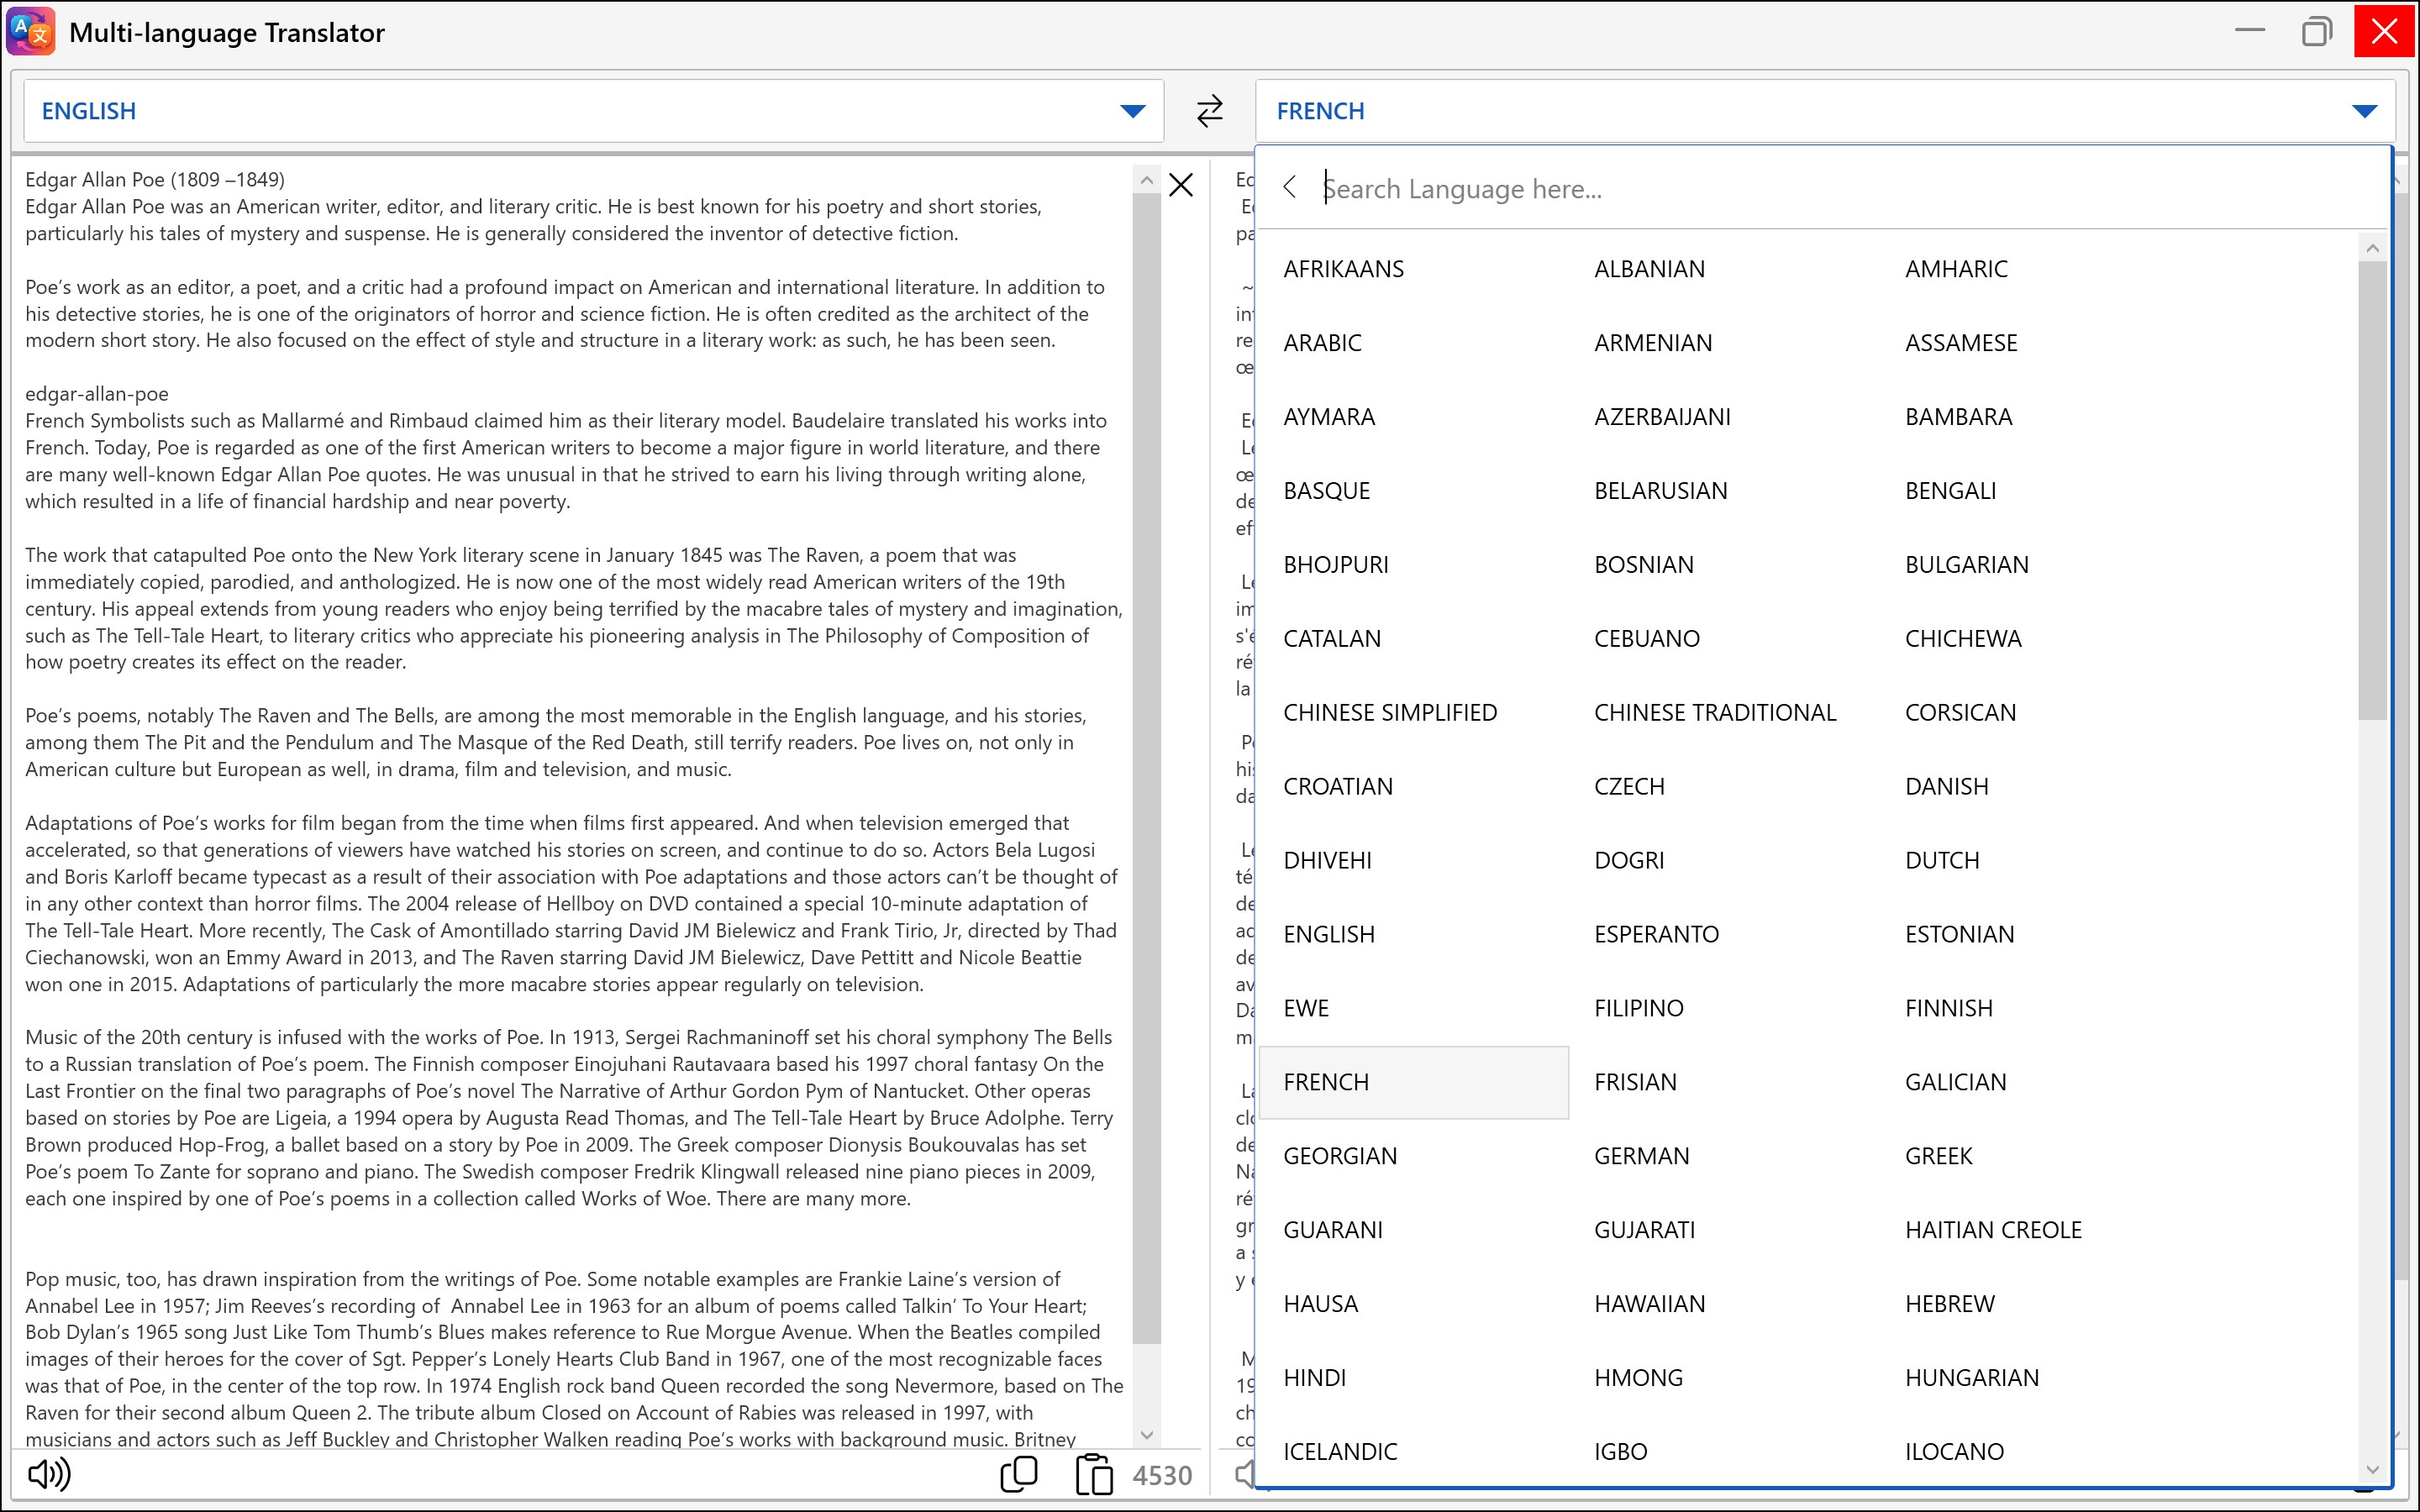Click the back arrow in language search
This screenshot has height=1512, width=2420.
(x=1289, y=187)
